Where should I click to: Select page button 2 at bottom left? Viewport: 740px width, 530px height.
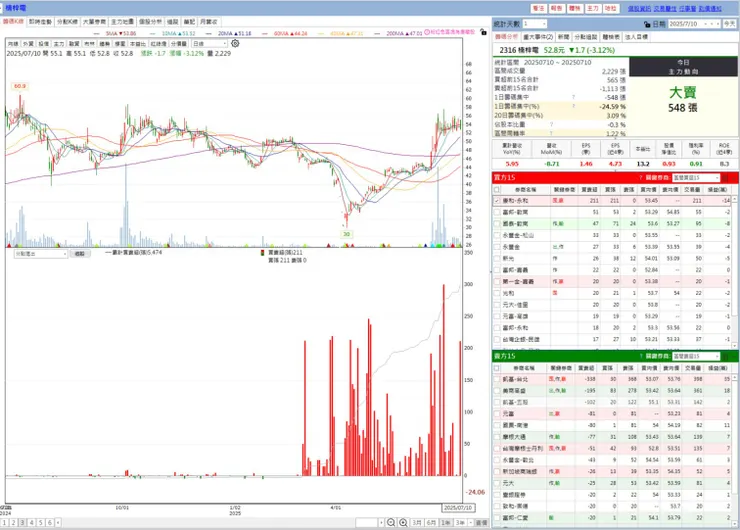click(13, 522)
